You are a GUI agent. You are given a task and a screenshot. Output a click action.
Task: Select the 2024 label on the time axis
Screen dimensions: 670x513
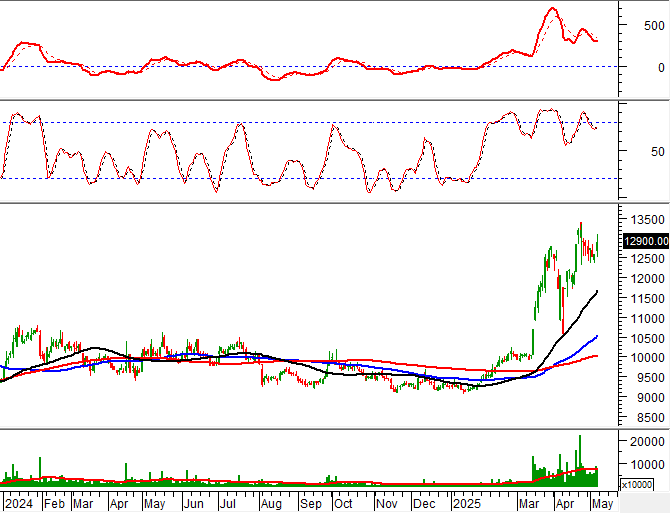tap(19, 504)
